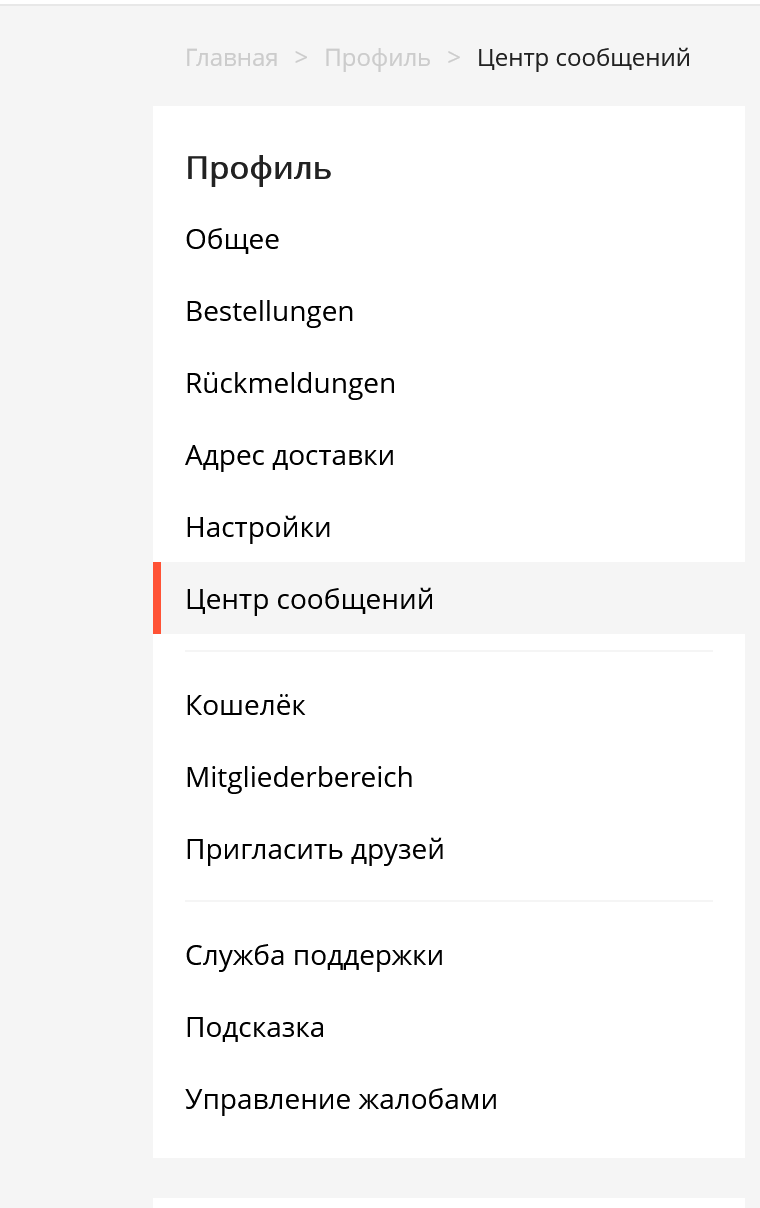The width and height of the screenshot is (760, 1208).
Task: Open Адрес доставки page
Action: click(x=290, y=456)
